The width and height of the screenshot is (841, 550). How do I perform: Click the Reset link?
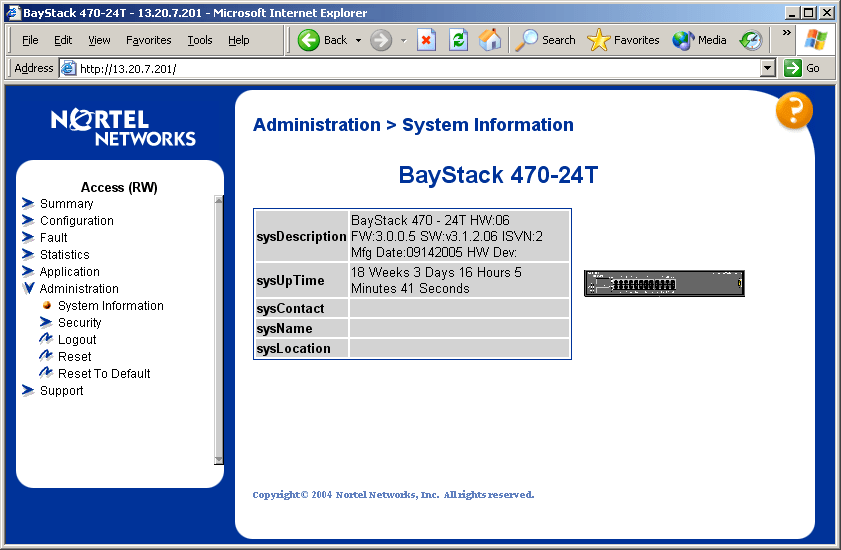(x=75, y=357)
